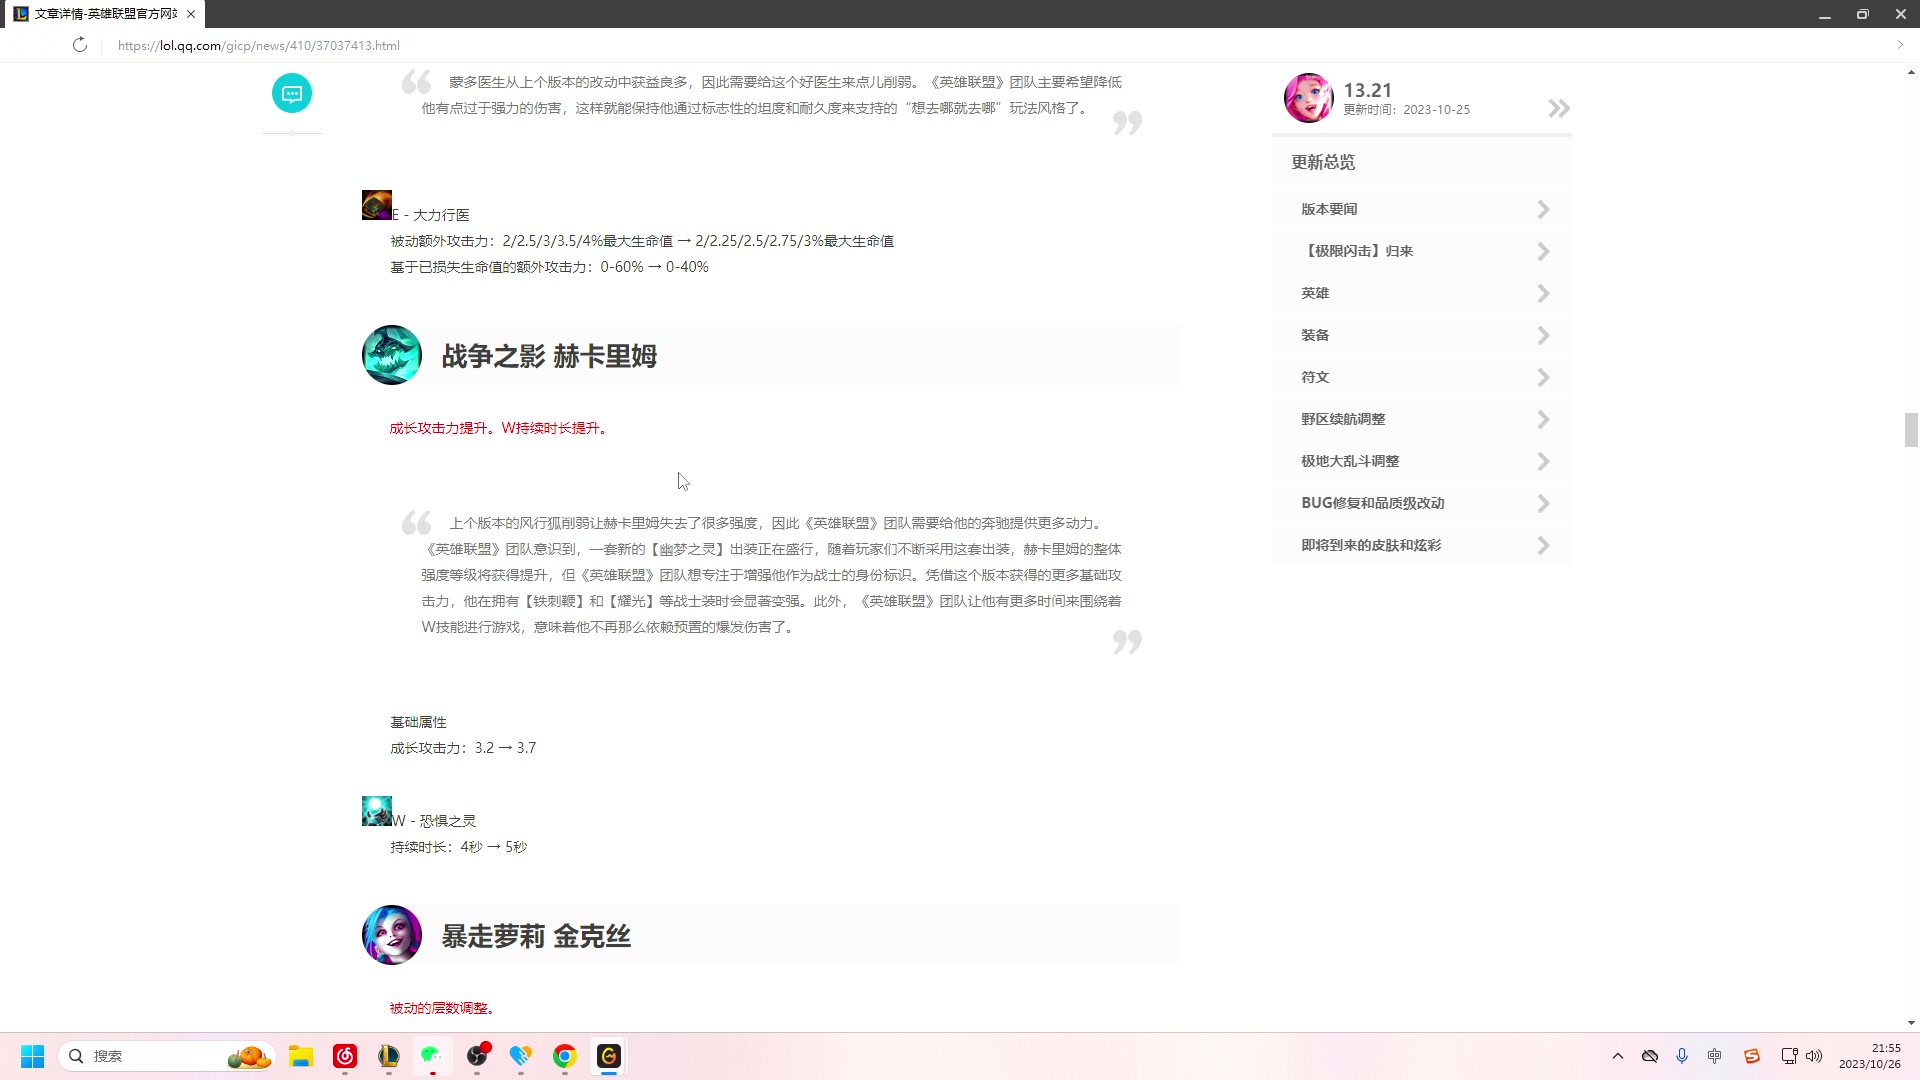Jump to 野区续航调整 section

click(1422, 419)
